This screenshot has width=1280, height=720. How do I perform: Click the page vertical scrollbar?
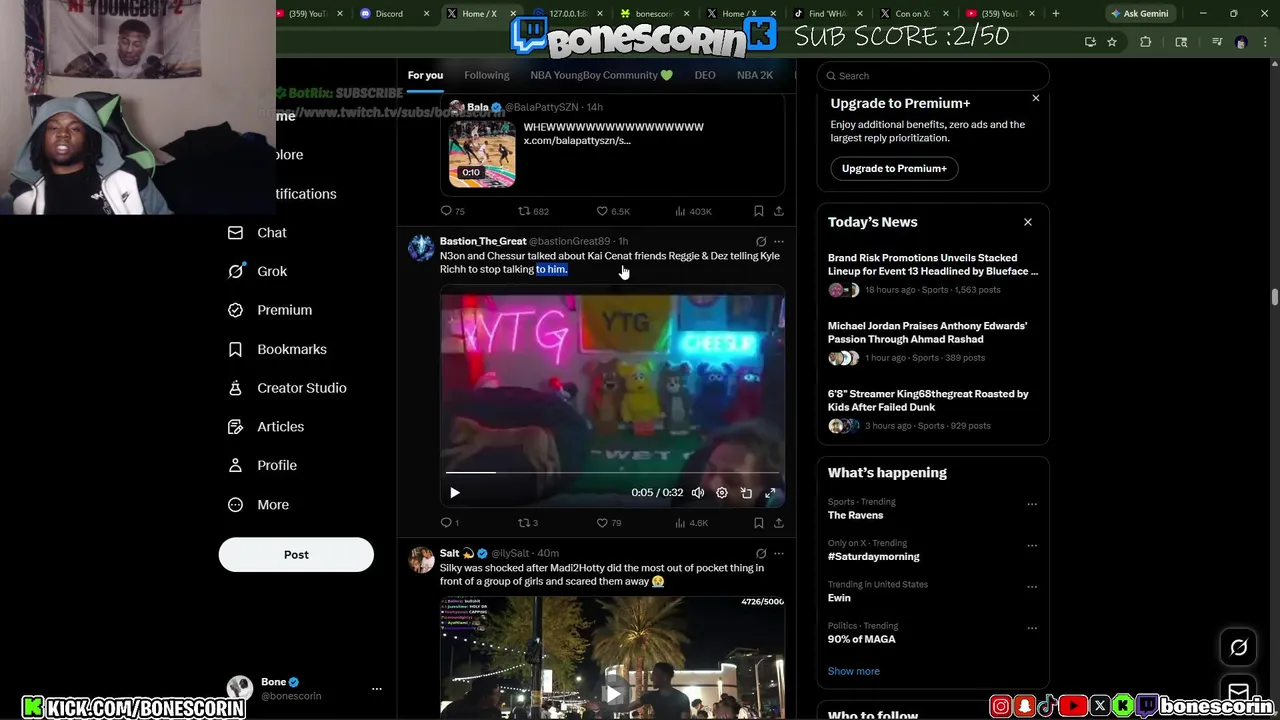[1274, 297]
